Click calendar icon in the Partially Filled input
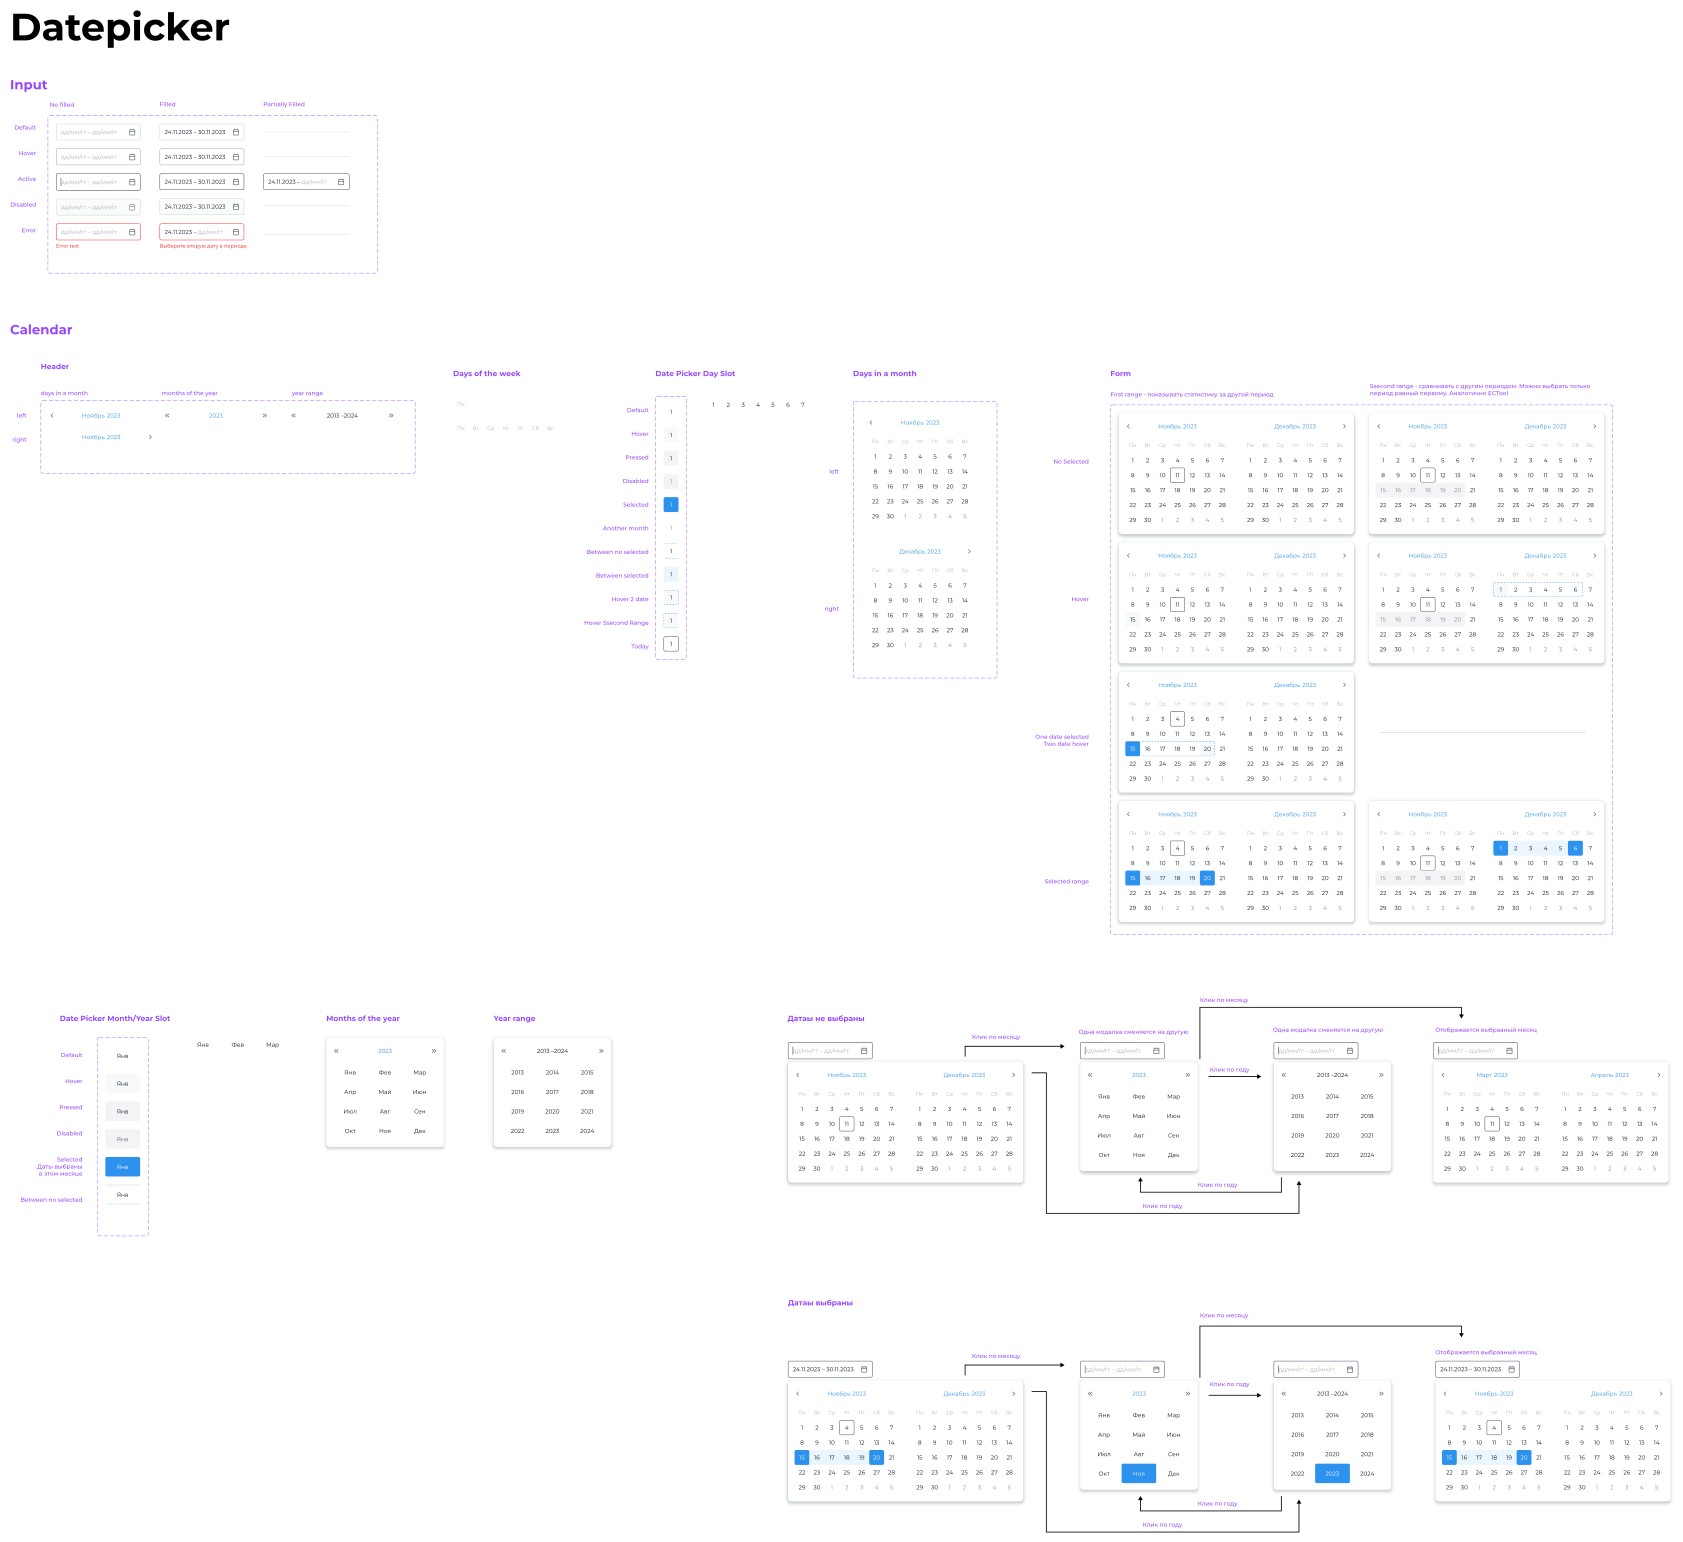Image resolution: width=1683 pixels, height=1542 pixels. pyautogui.click(x=341, y=182)
